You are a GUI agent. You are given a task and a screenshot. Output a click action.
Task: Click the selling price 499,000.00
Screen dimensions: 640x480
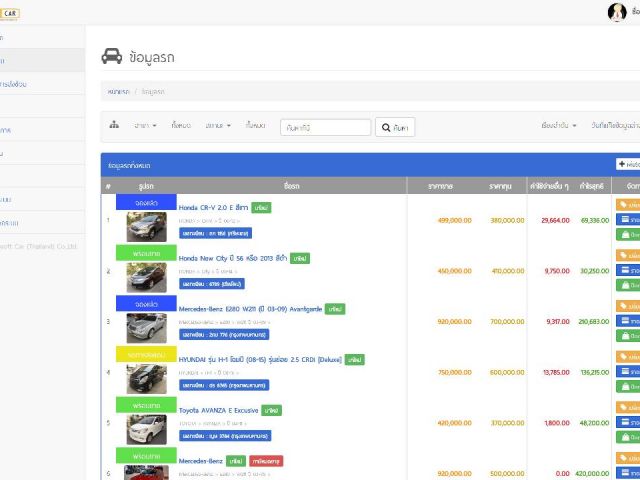[x=455, y=220]
